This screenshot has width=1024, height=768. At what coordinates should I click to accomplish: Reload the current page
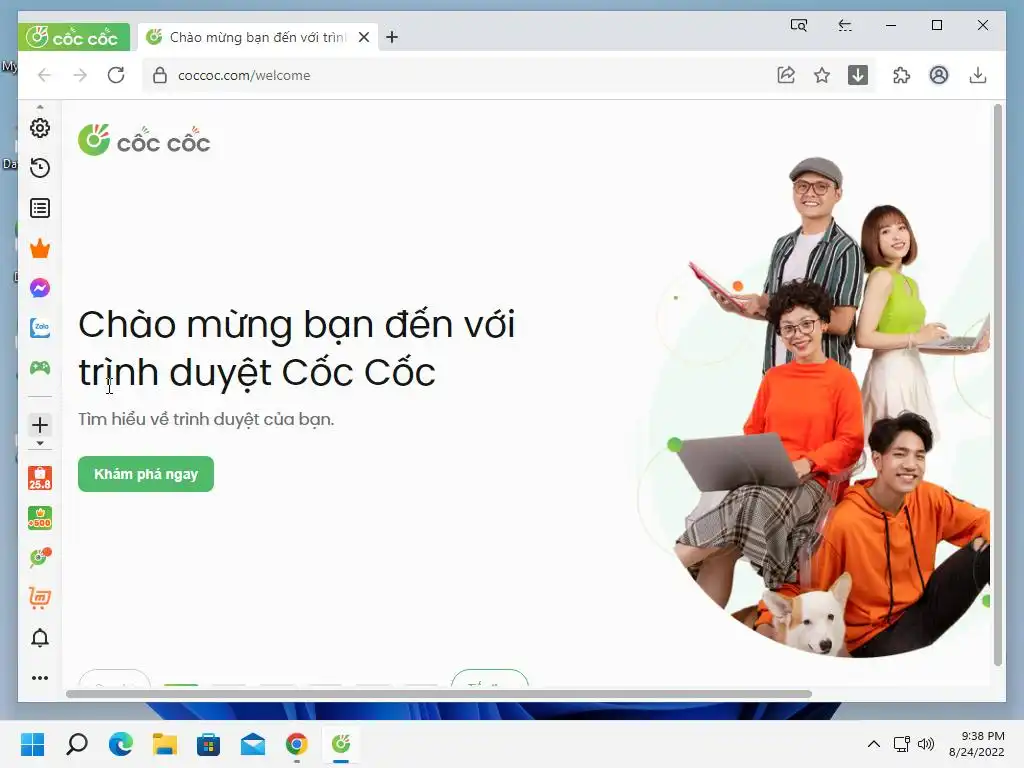click(116, 75)
